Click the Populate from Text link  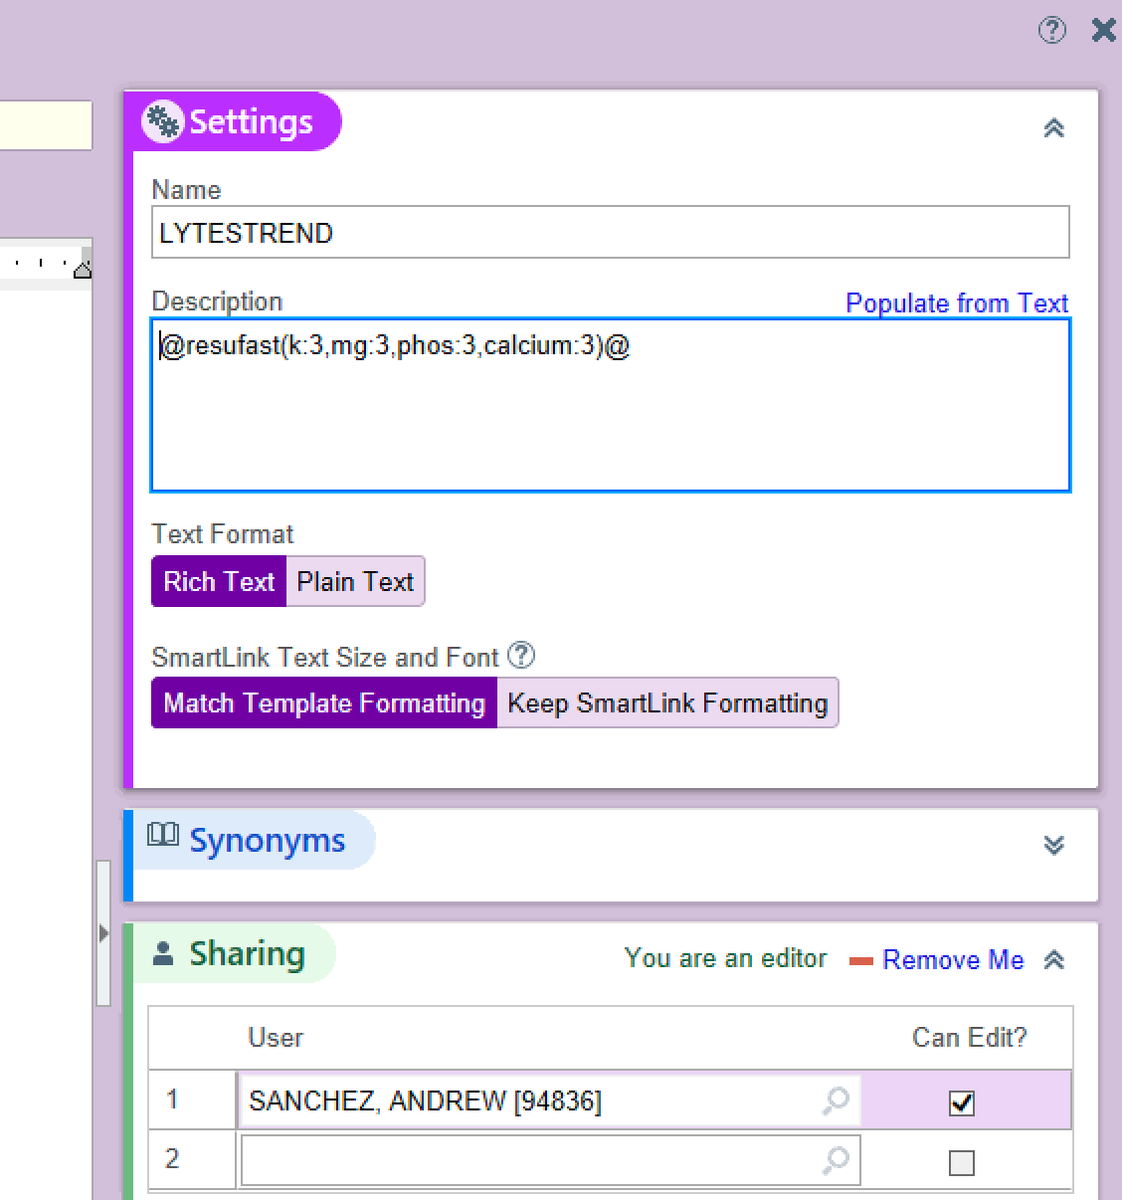957,303
